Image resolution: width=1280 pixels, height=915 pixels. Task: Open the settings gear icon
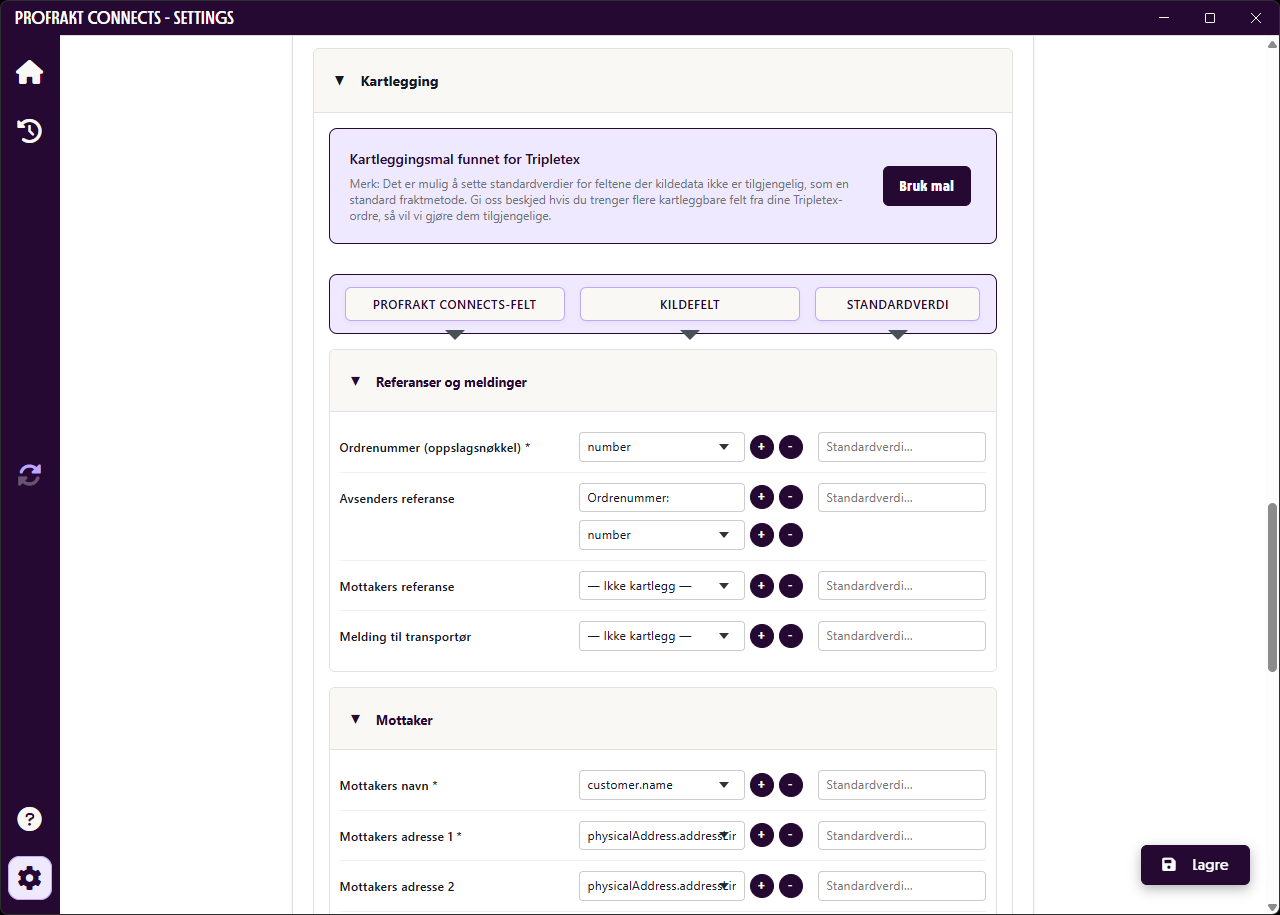[x=30, y=878]
